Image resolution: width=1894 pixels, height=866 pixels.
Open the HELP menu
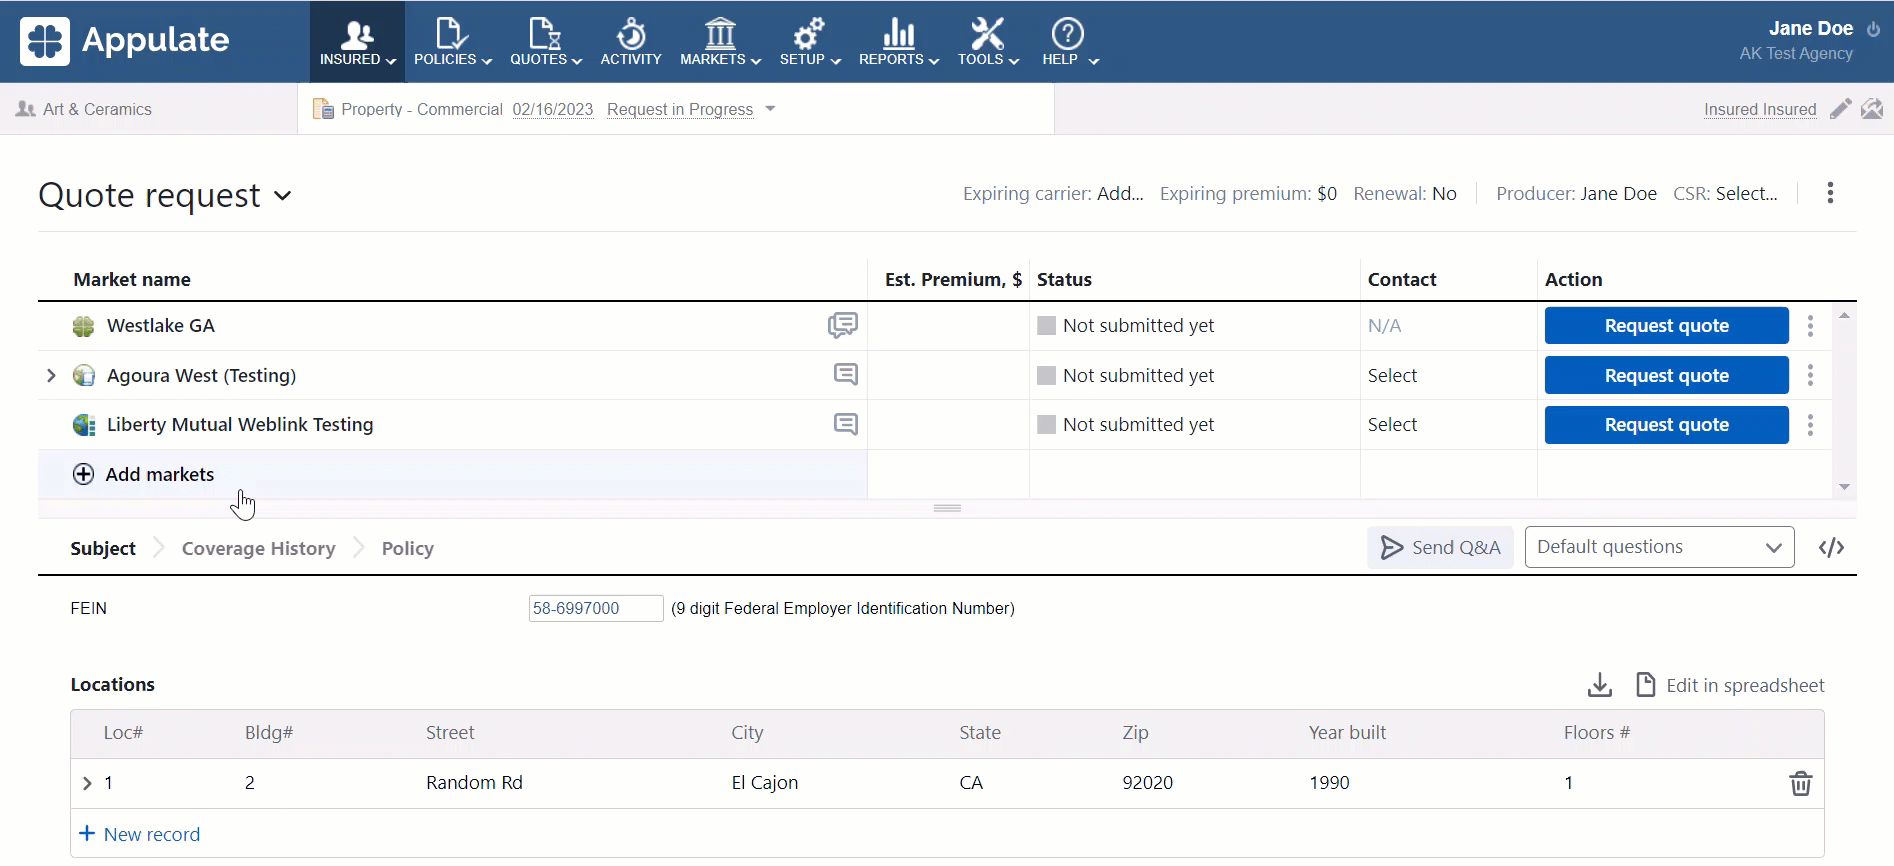1069,42
